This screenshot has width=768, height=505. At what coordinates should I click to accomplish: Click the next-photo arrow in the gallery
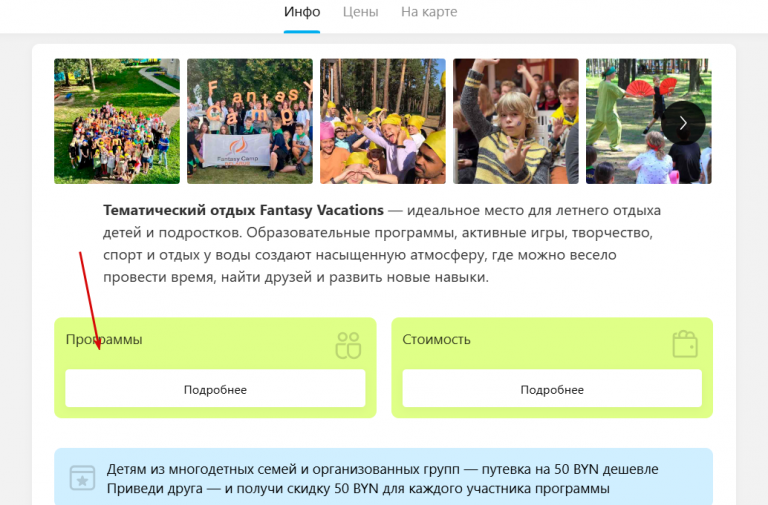(683, 122)
